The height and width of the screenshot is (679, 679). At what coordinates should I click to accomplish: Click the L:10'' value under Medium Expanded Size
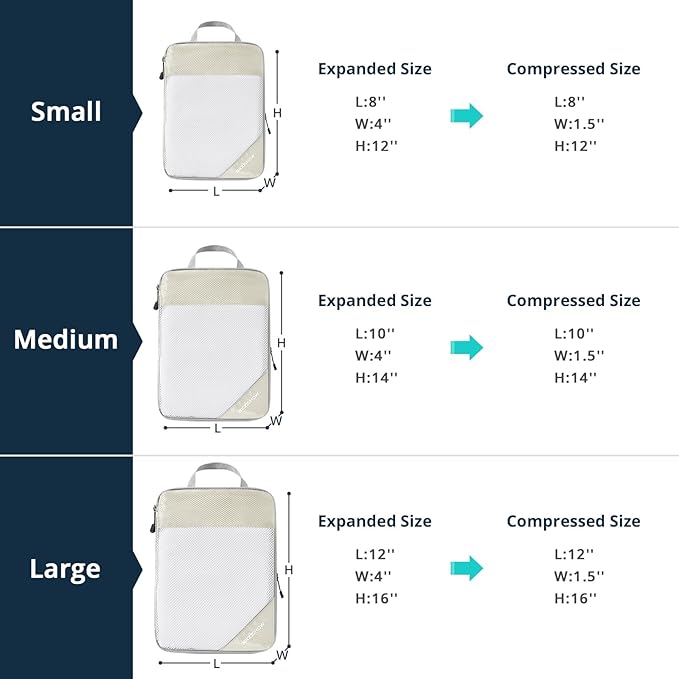[376, 333]
